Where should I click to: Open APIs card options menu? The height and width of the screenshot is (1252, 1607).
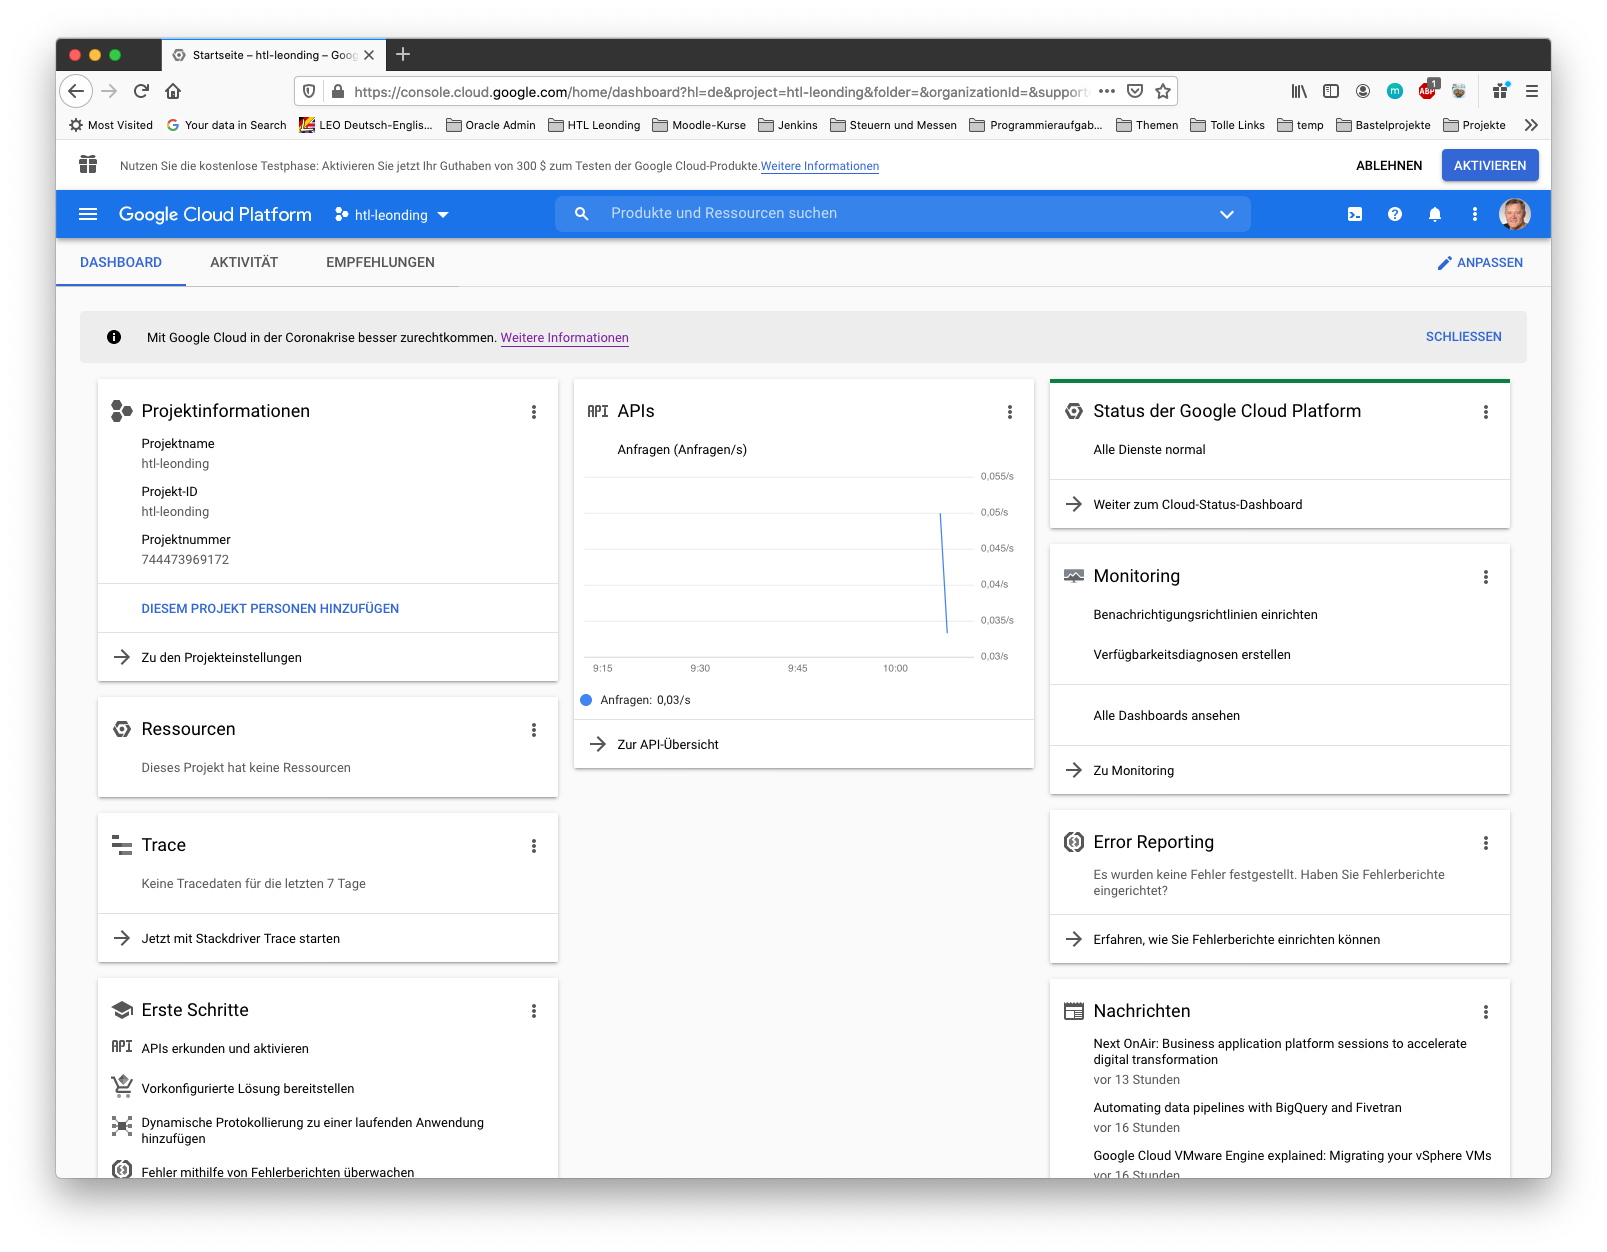(1010, 412)
